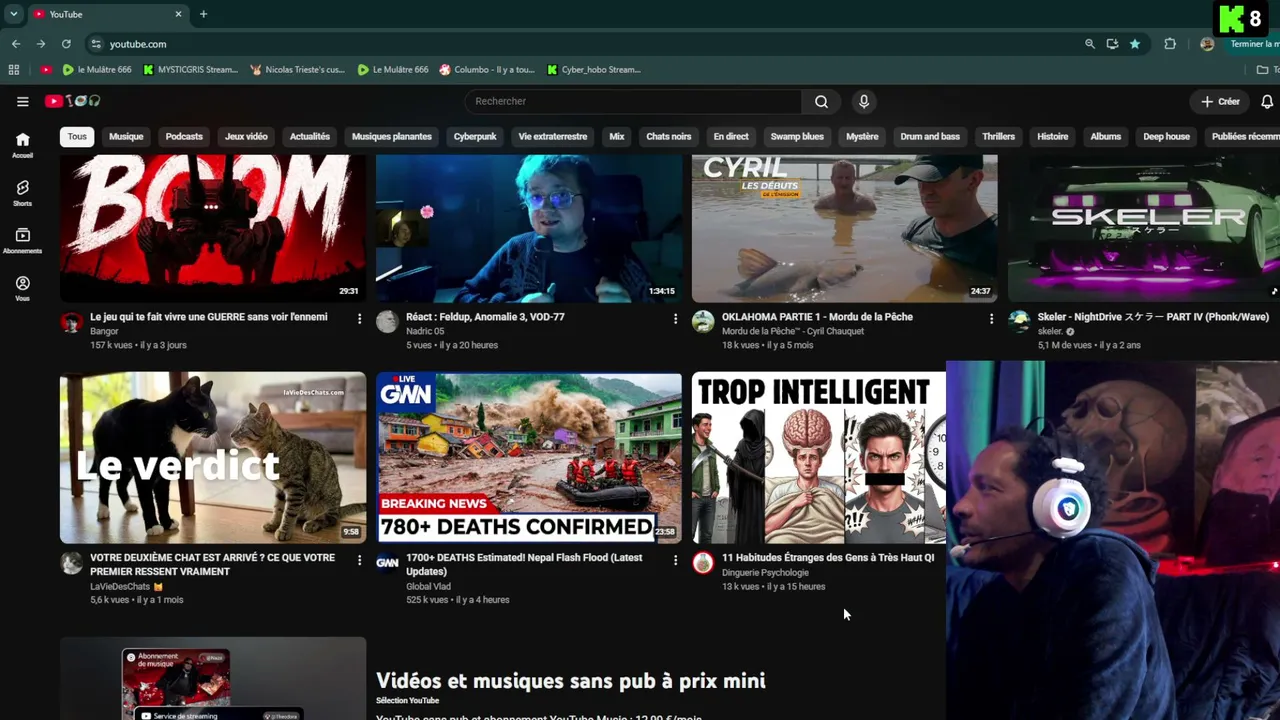Open the Mordu de la Pêche channel avatar

click(x=703, y=322)
